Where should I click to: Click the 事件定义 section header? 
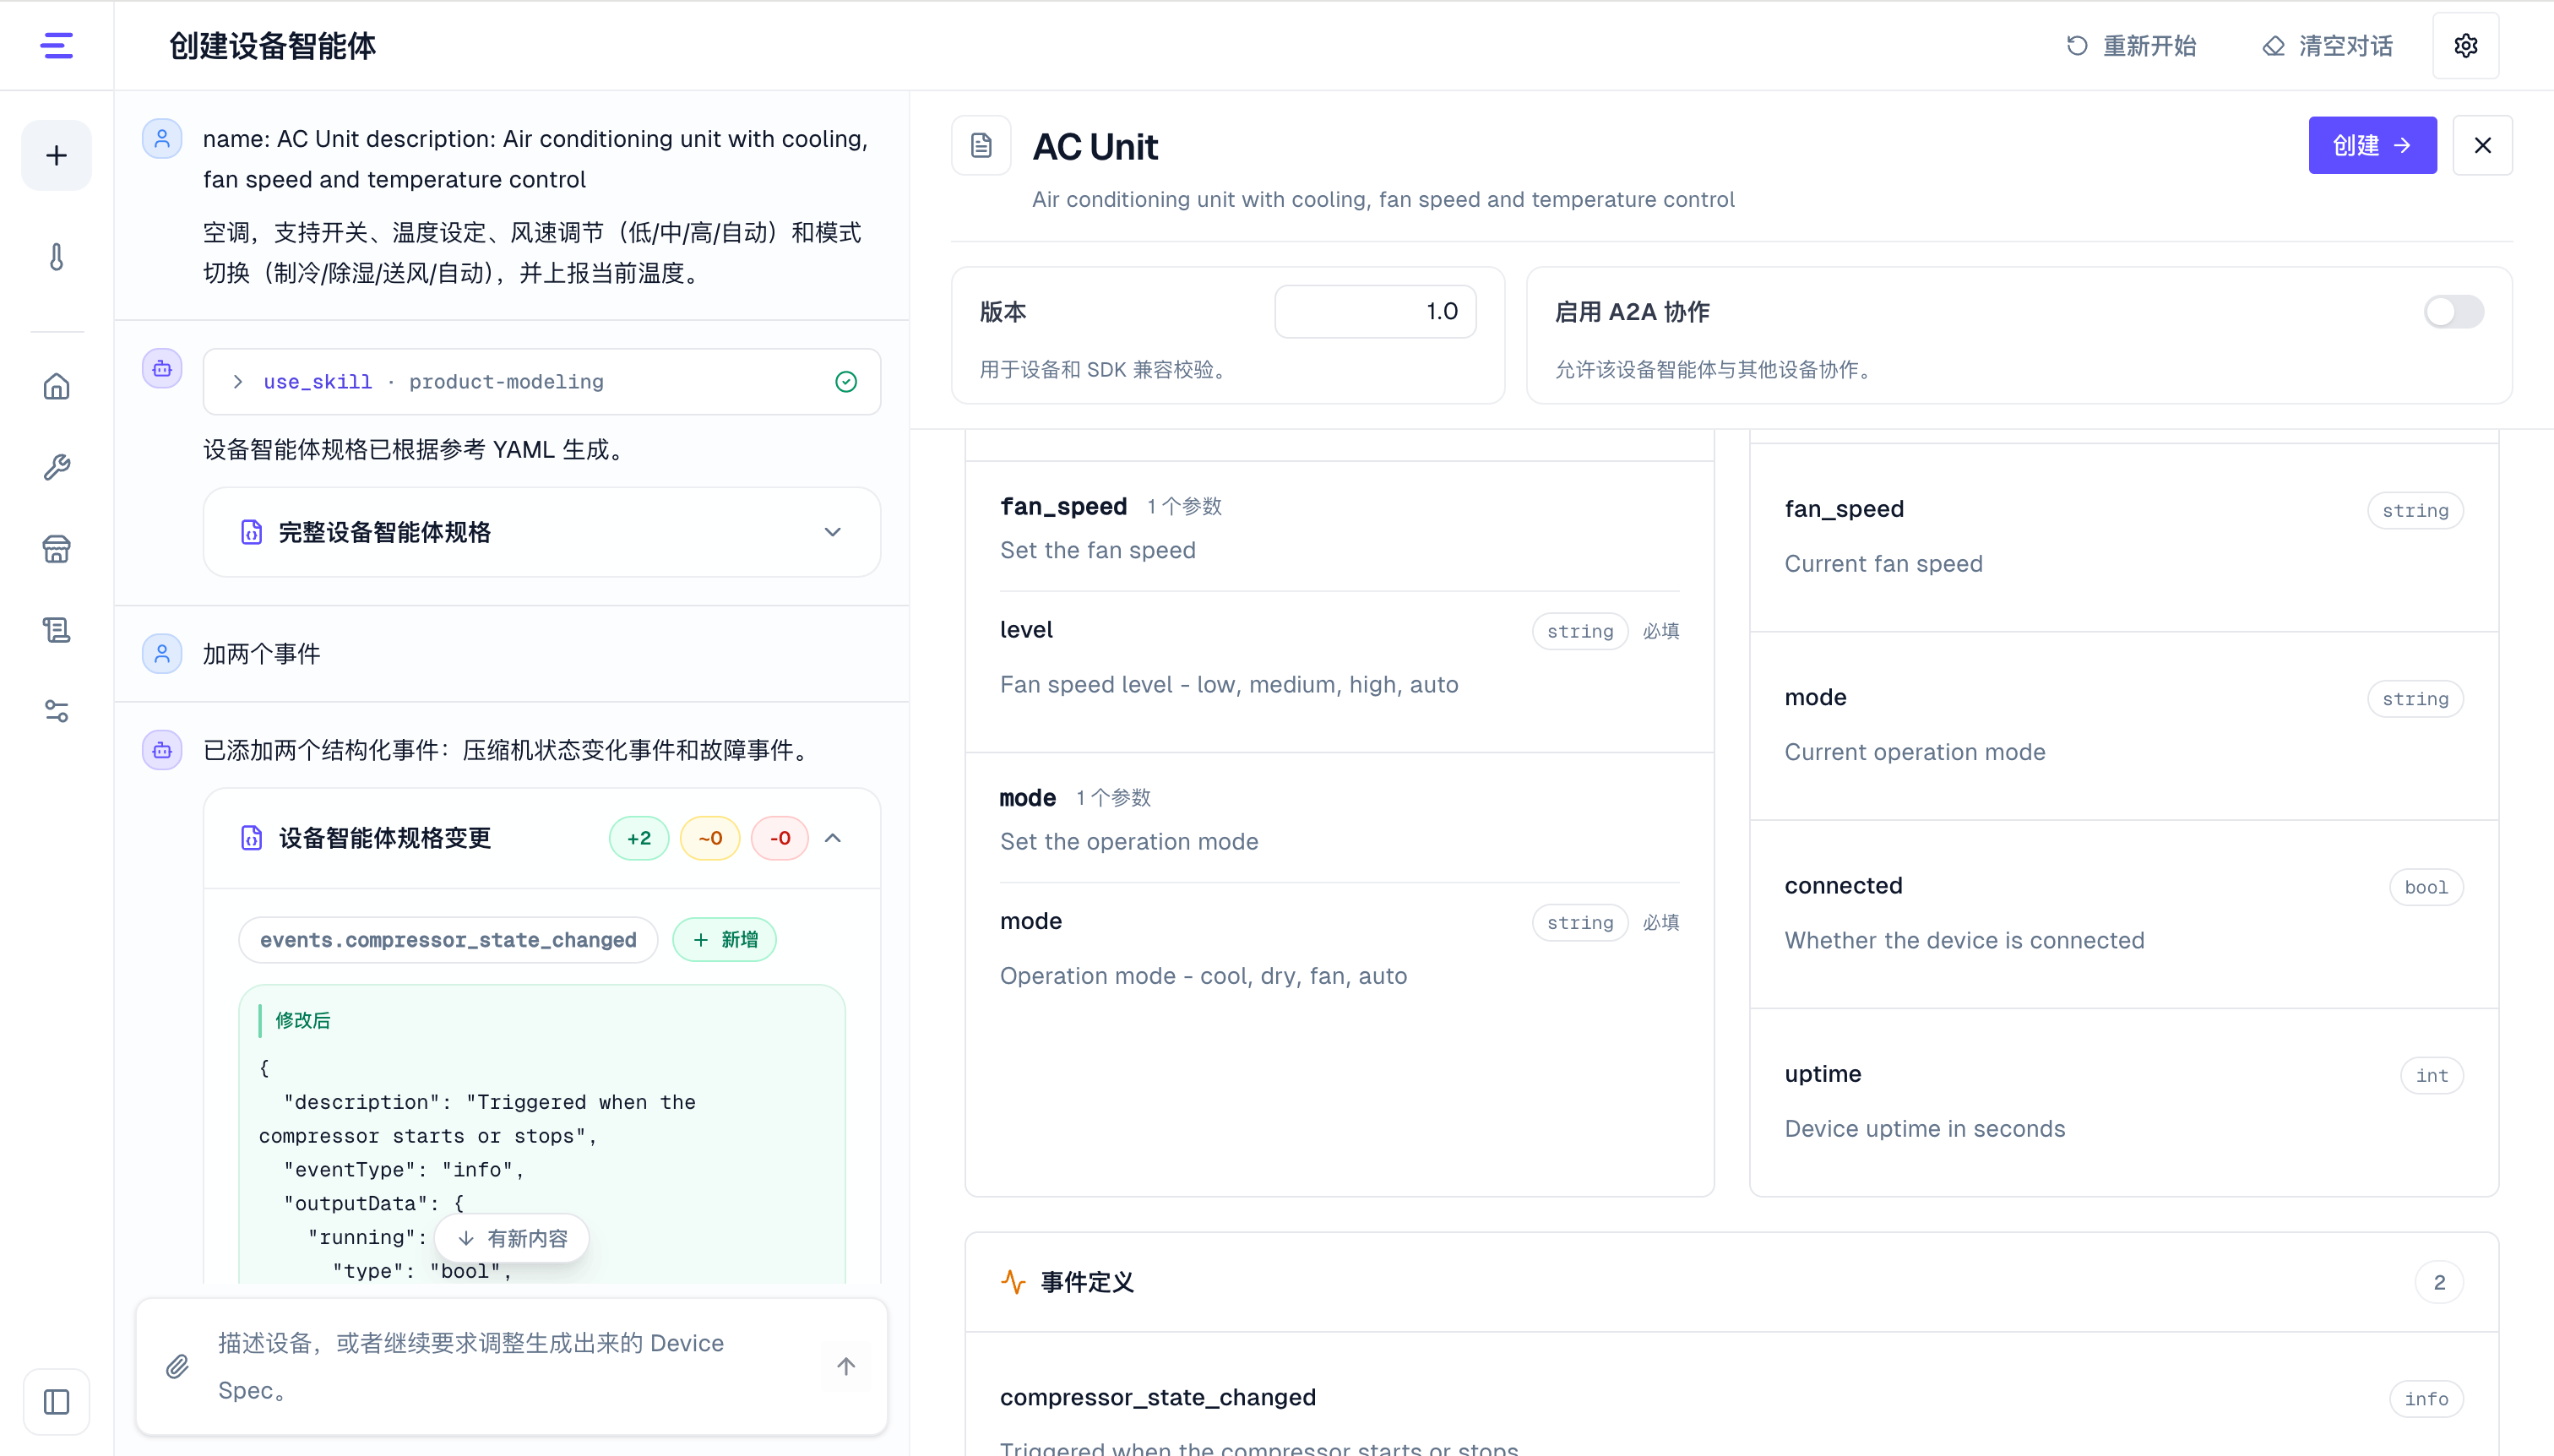1731,1282
